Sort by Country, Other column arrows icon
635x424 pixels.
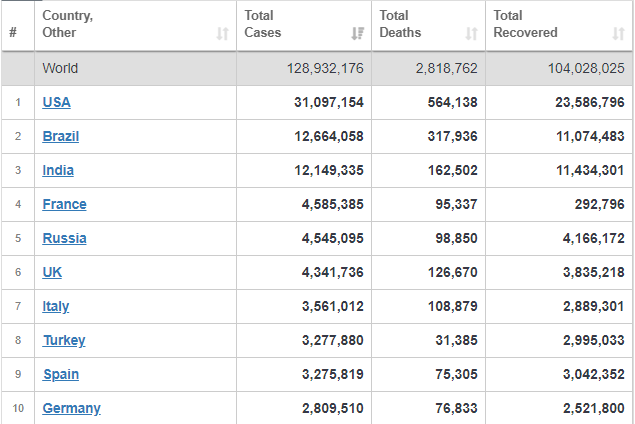coord(222,33)
